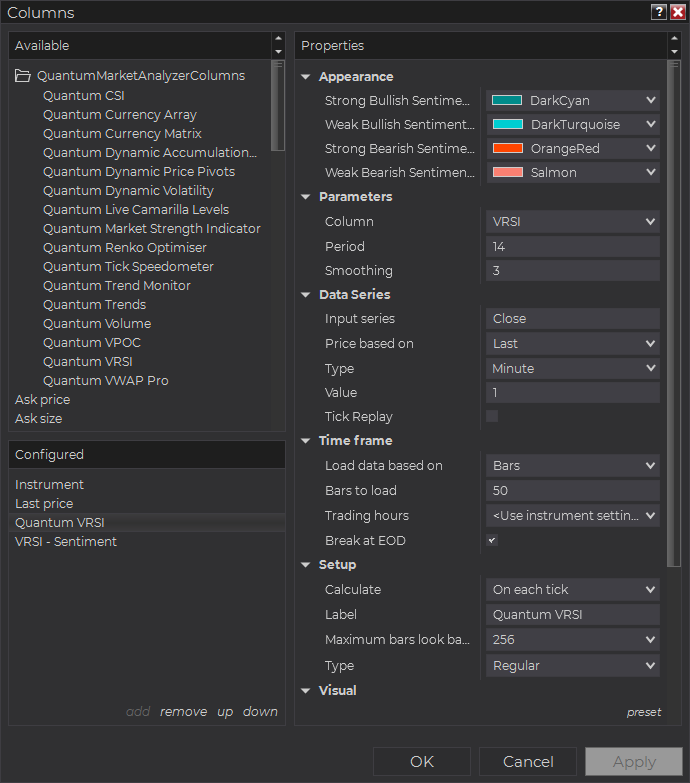Open the Weak Bullish Sentiment color dropdown

click(x=573, y=124)
